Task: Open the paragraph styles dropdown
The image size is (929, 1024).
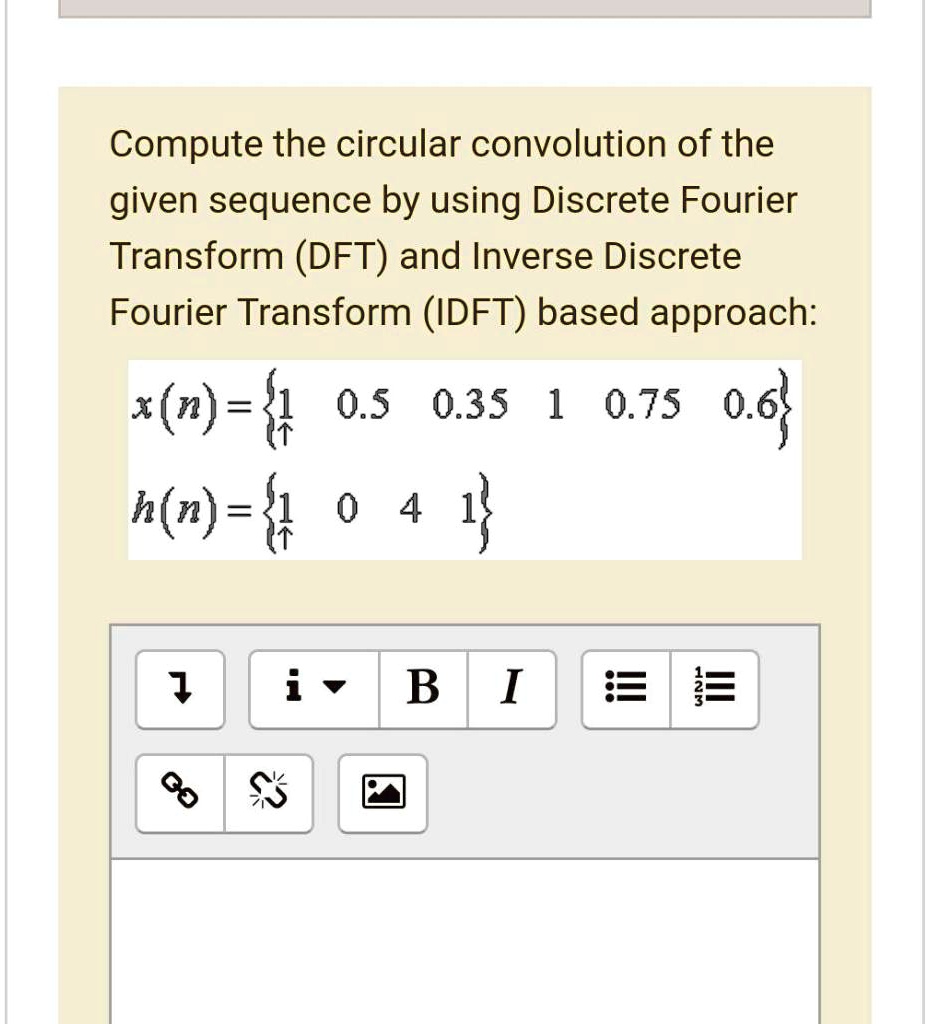Action: click(314, 689)
